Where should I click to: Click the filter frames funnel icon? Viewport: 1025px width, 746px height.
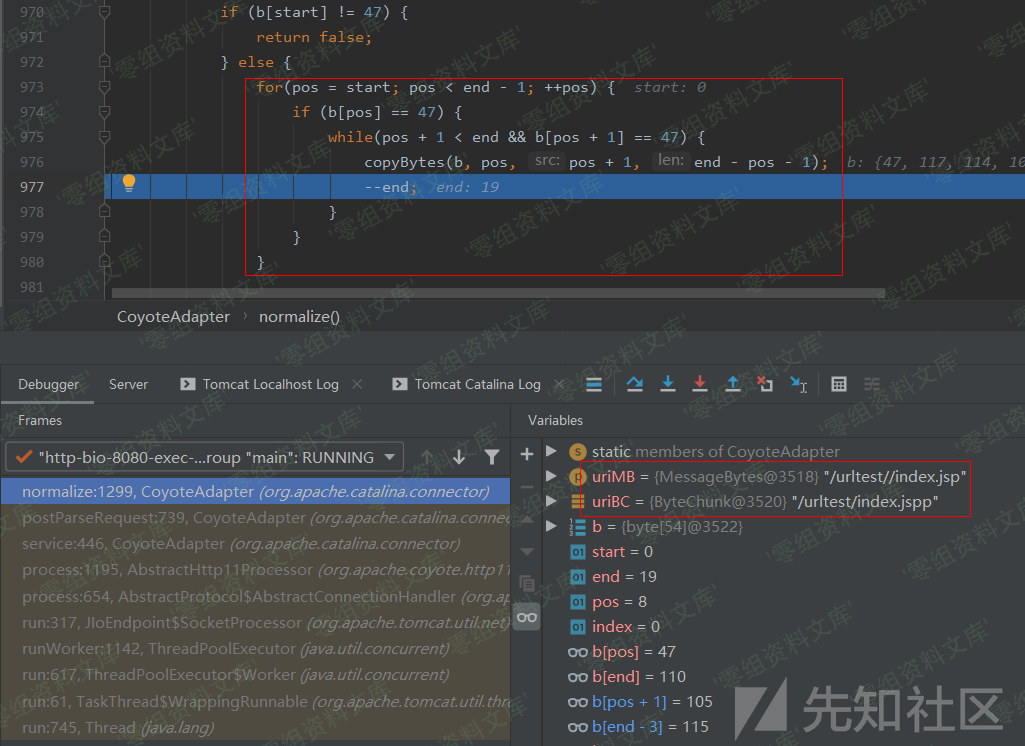[x=491, y=457]
